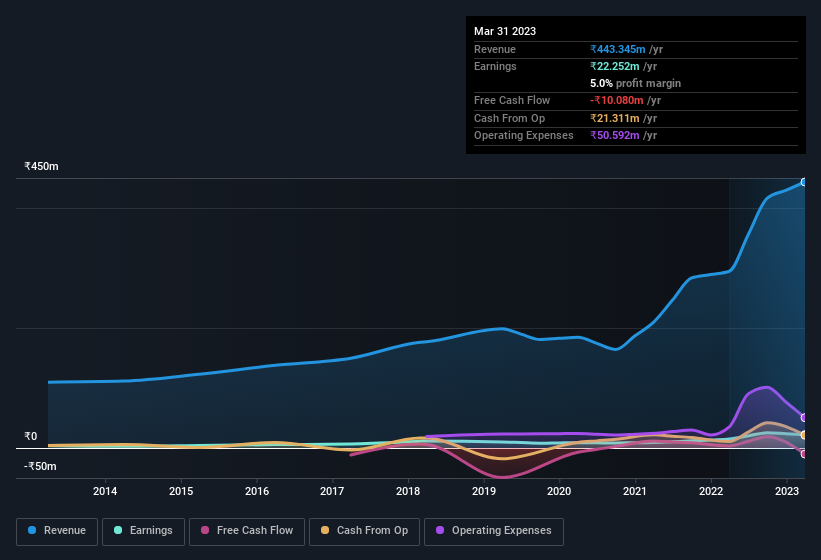Click the -₹50m y-axis label
The image size is (821, 560).
[x=40, y=466]
